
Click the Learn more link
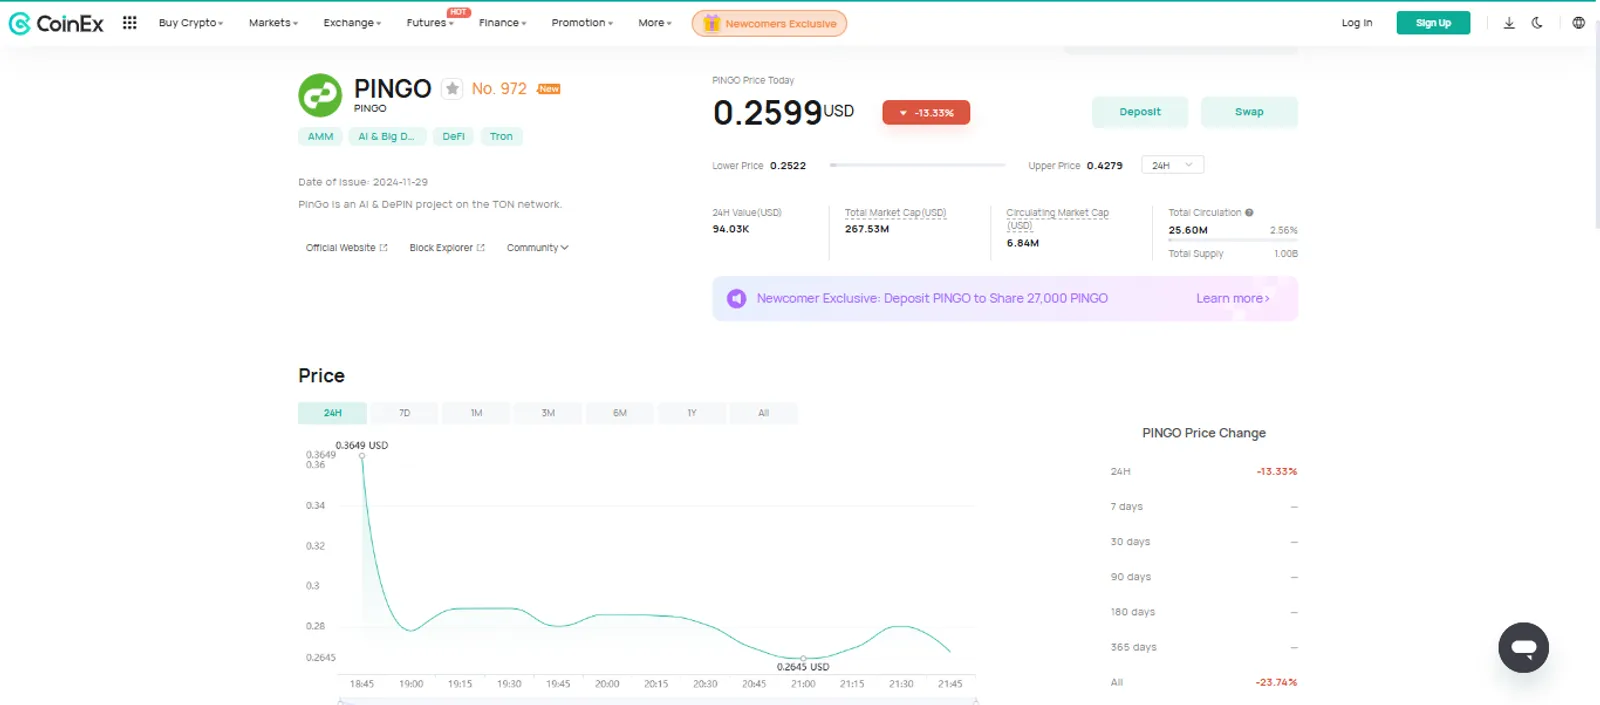pyautogui.click(x=1233, y=298)
